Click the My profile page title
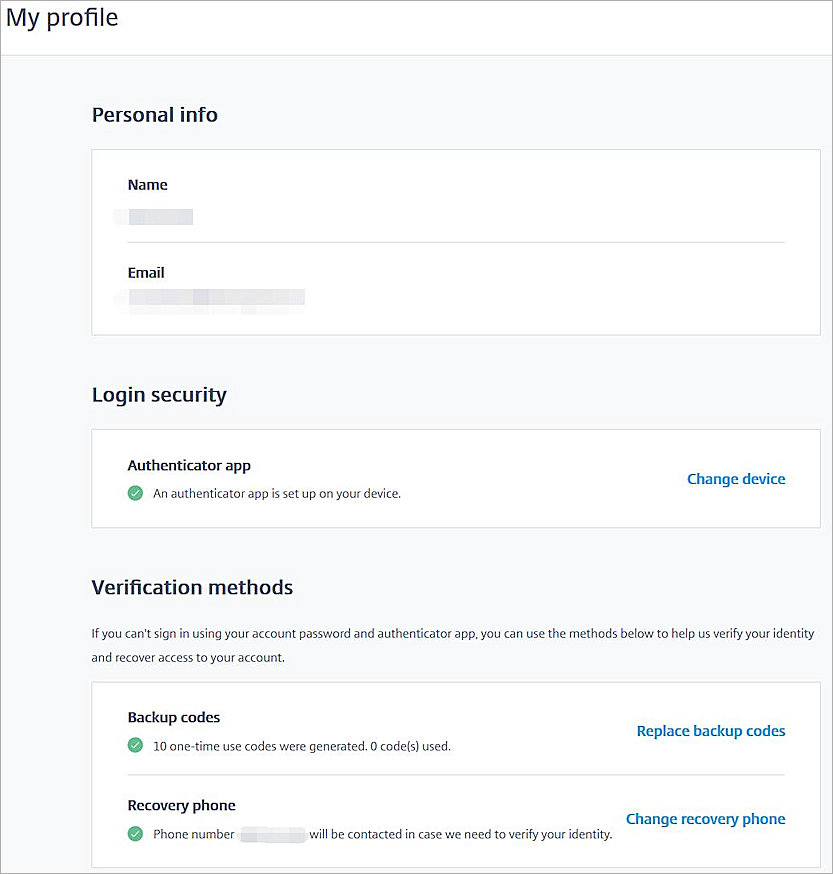 [x=62, y=18]
